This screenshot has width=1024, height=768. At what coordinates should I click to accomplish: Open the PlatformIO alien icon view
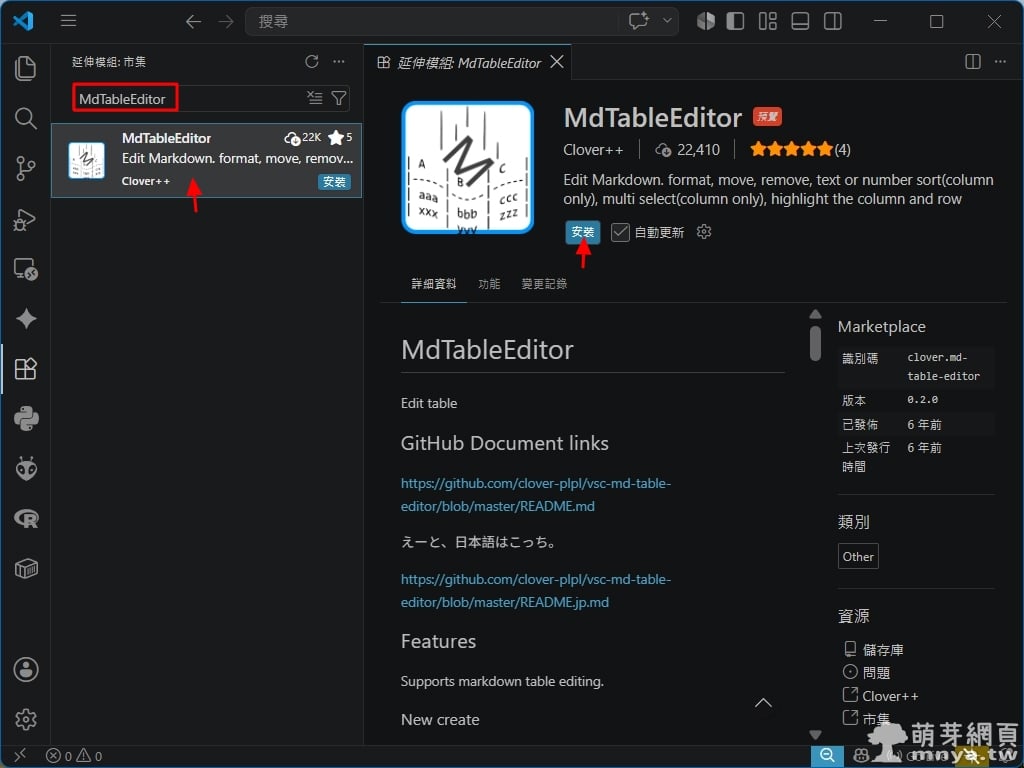coord(25,468)
